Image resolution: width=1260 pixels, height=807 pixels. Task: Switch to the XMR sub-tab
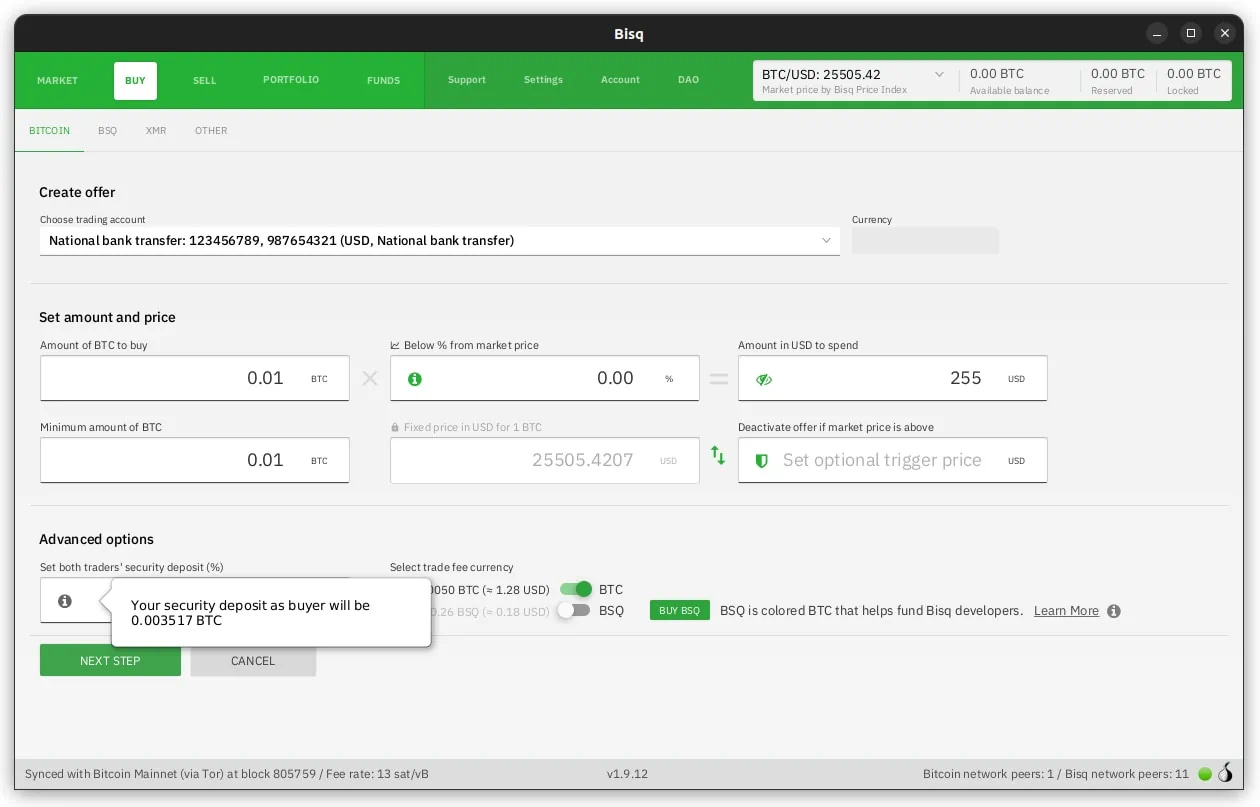pos(156,131)
